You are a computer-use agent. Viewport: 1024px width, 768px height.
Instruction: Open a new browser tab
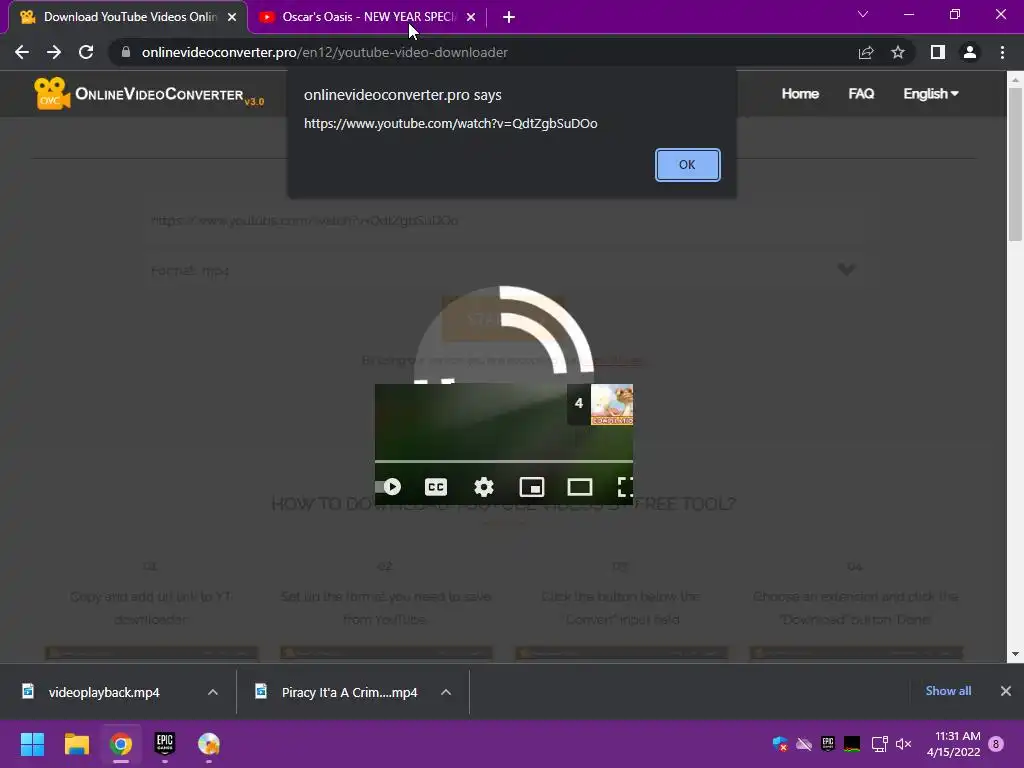tap(509, 18)
